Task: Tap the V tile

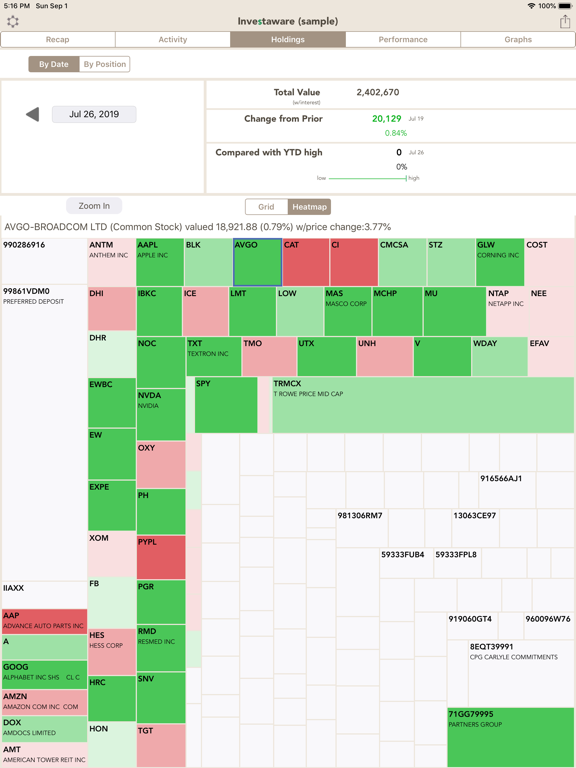Action: click(x=442, y=357)
